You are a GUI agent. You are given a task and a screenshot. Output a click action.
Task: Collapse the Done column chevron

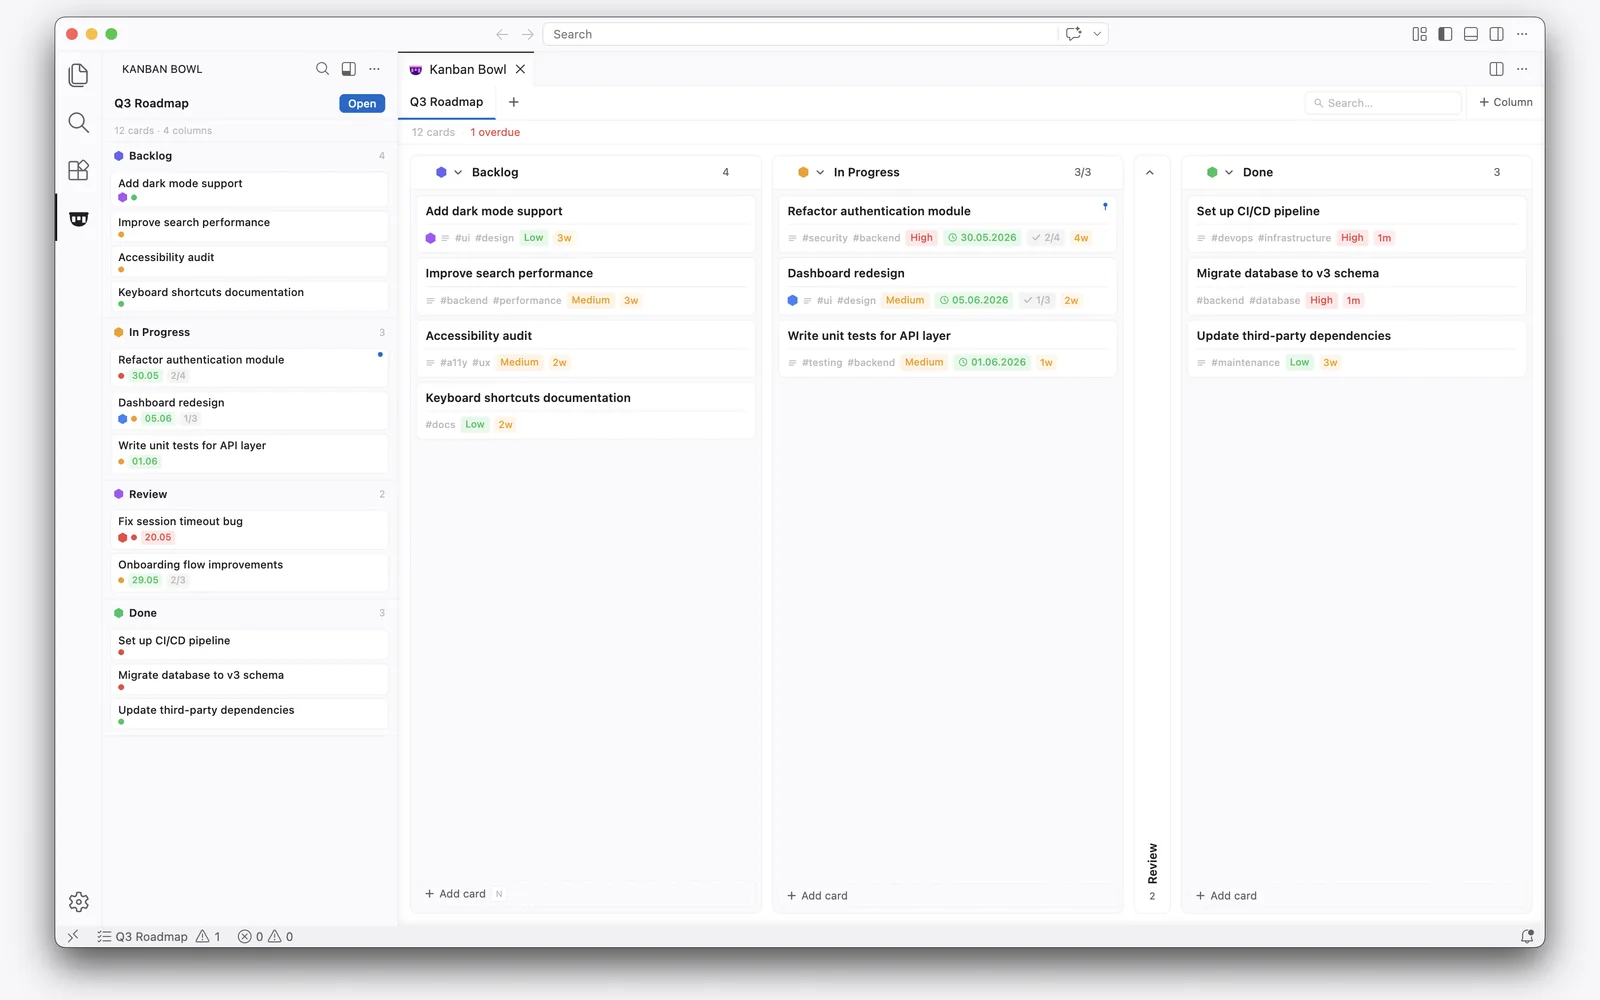pyautogui.click(x=1229, y=172)
